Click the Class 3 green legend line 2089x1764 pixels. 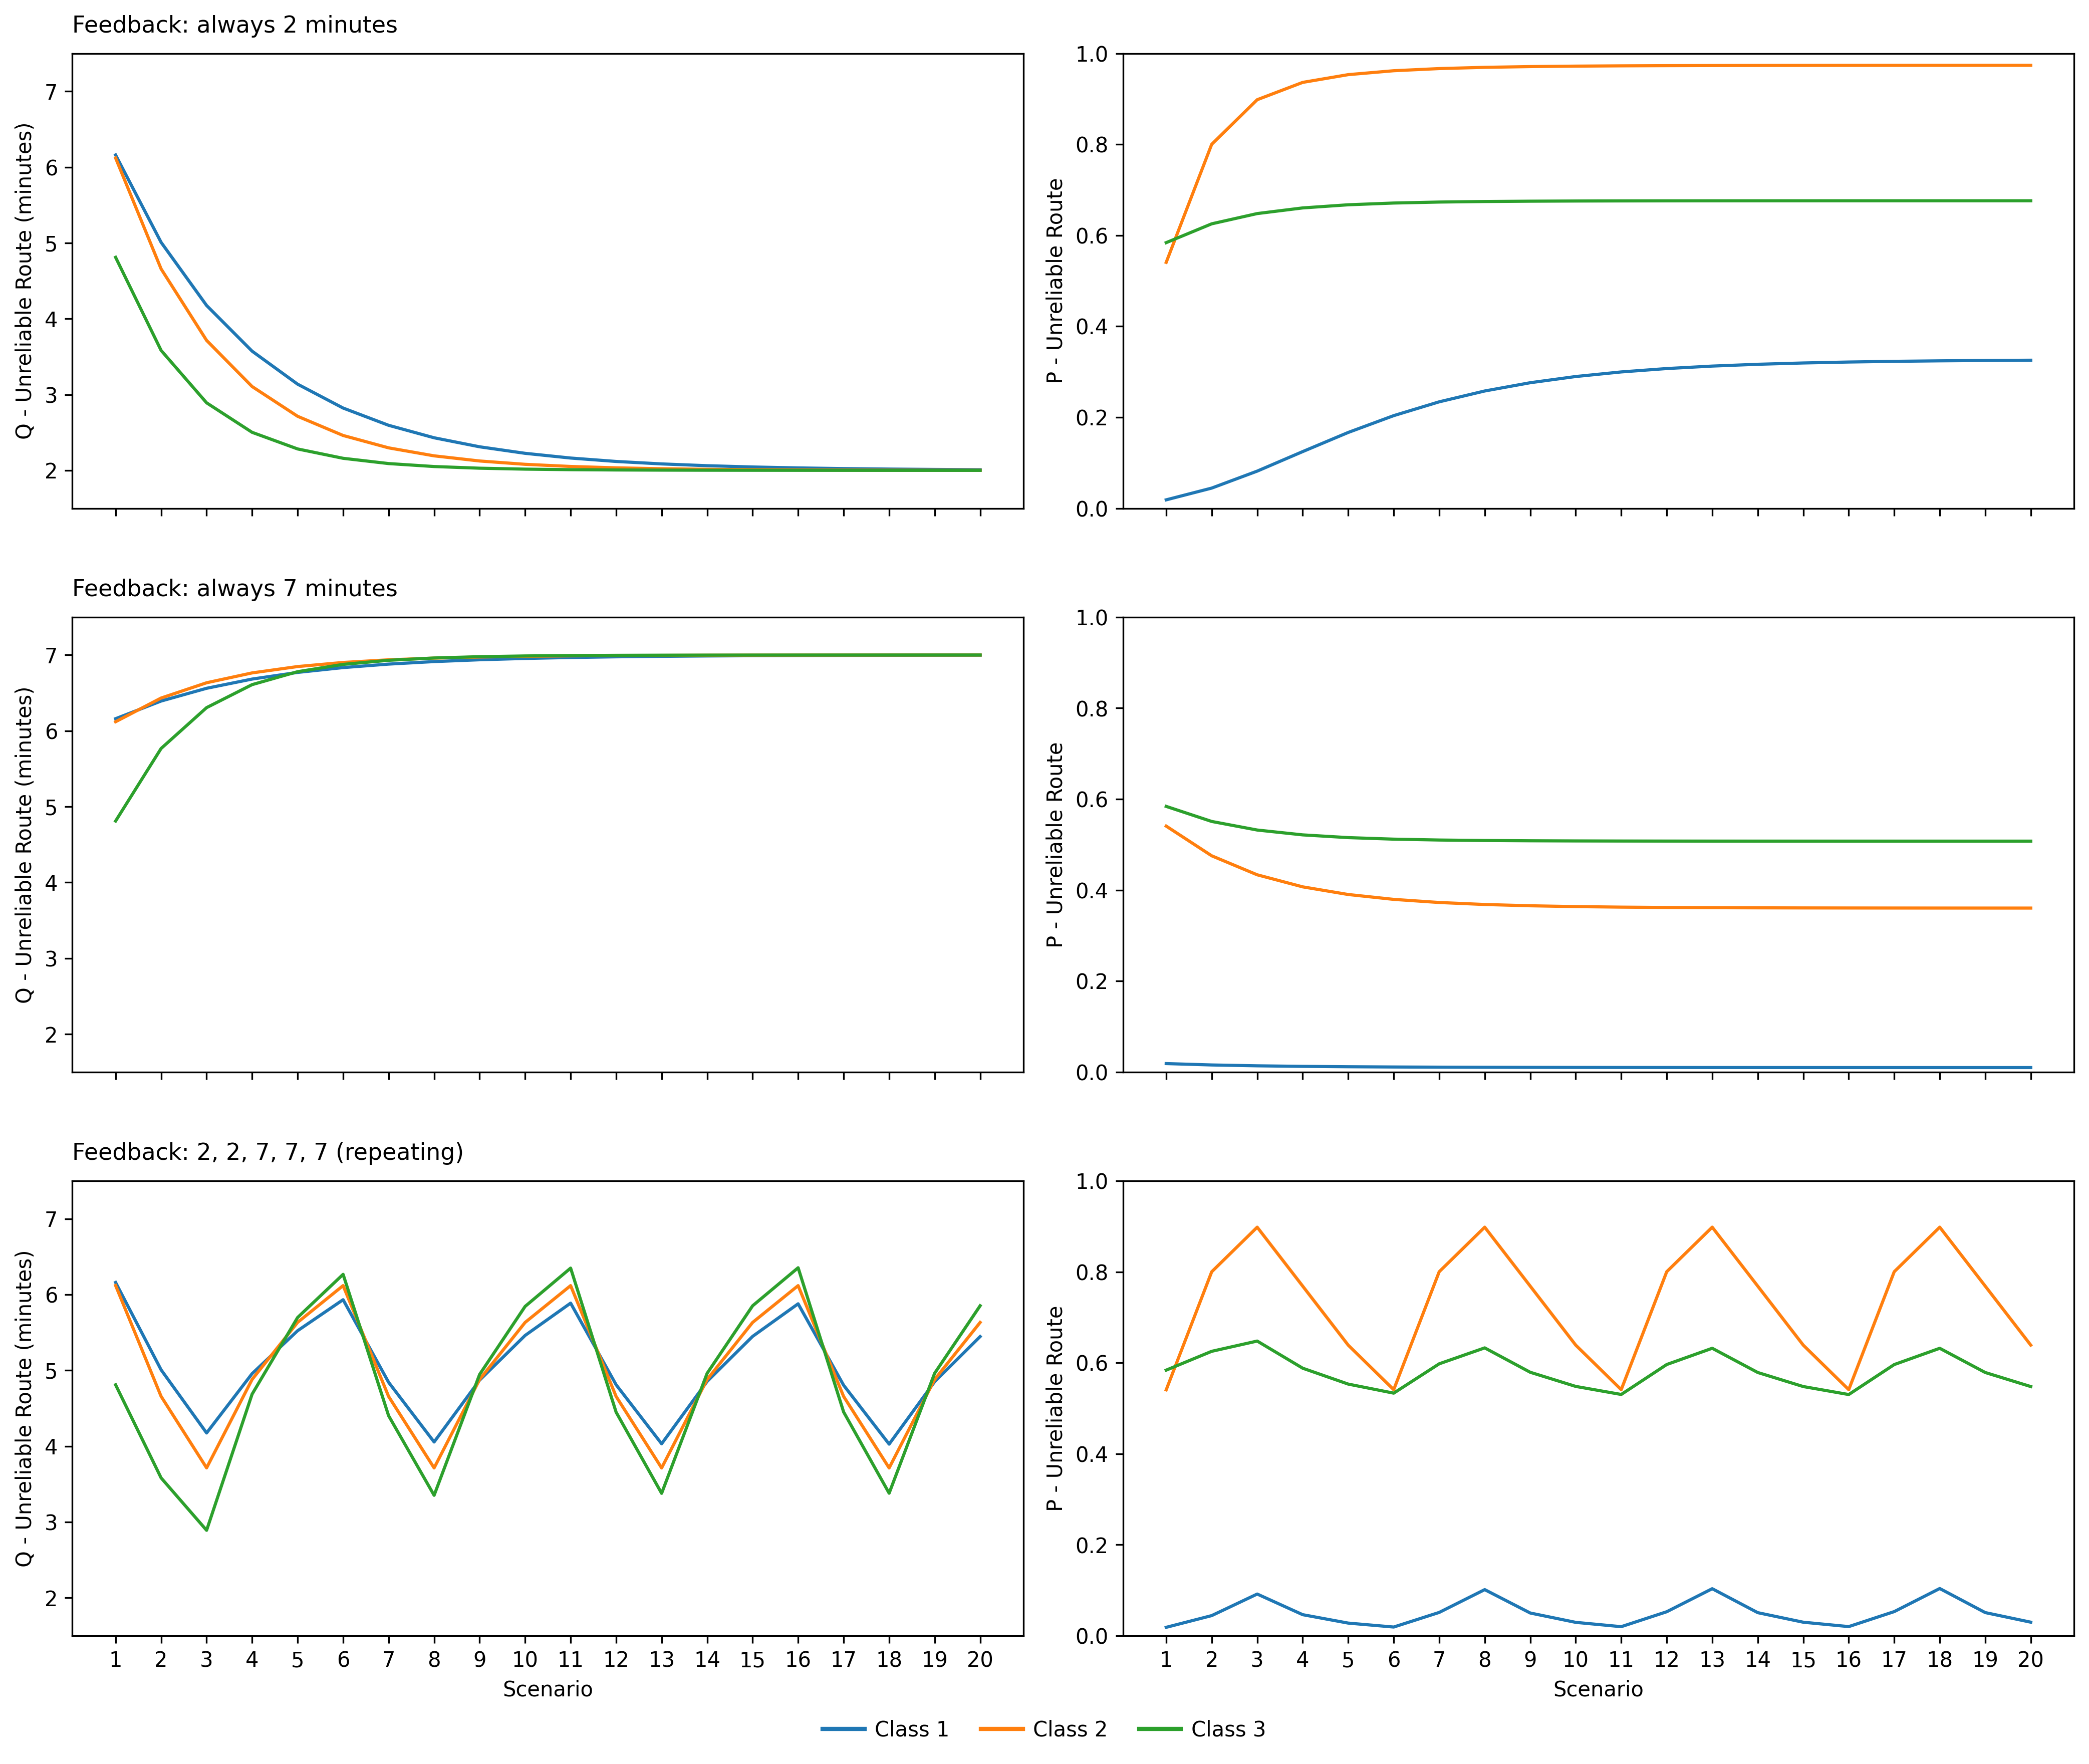[x=1160, y=1729]
